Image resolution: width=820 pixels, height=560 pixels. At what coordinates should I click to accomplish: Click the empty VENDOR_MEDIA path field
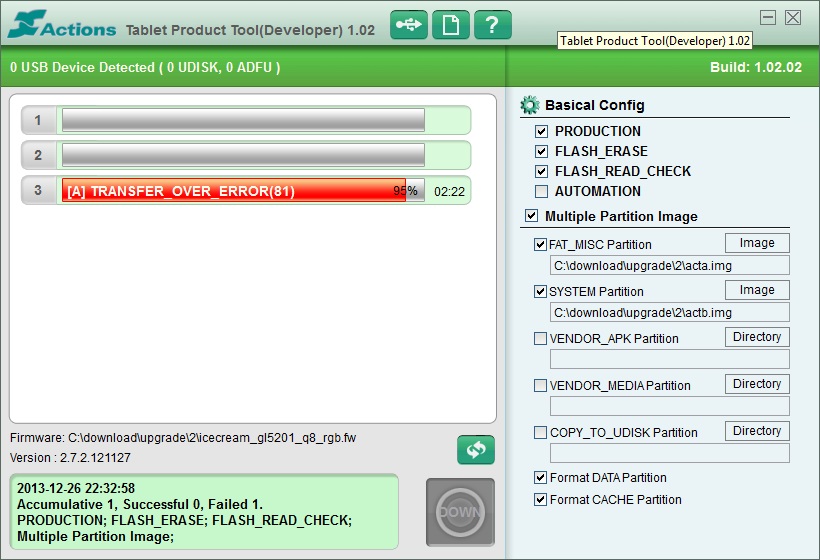pyautogui.click(x=669, y=406)
